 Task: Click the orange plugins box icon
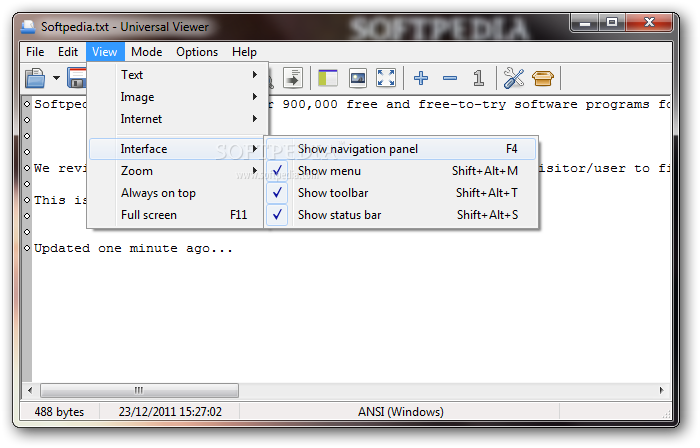pos(543,78)
